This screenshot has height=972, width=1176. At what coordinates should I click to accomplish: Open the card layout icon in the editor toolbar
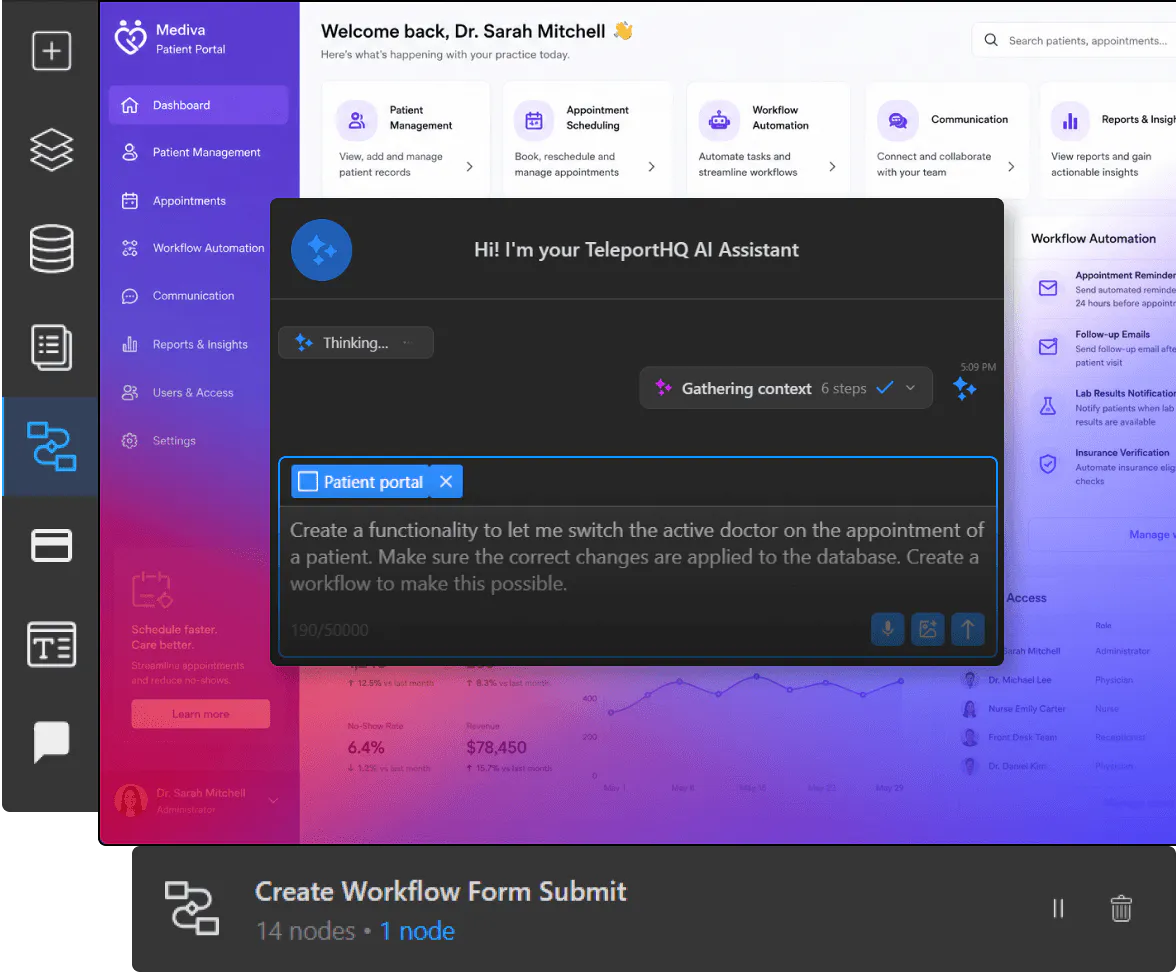coord(51,545)
